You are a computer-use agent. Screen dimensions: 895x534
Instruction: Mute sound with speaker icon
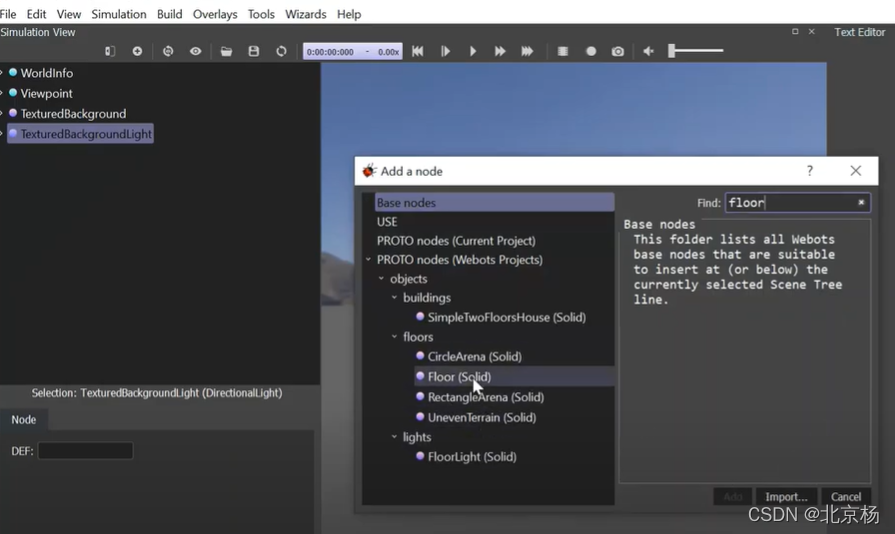pos(648,51)
